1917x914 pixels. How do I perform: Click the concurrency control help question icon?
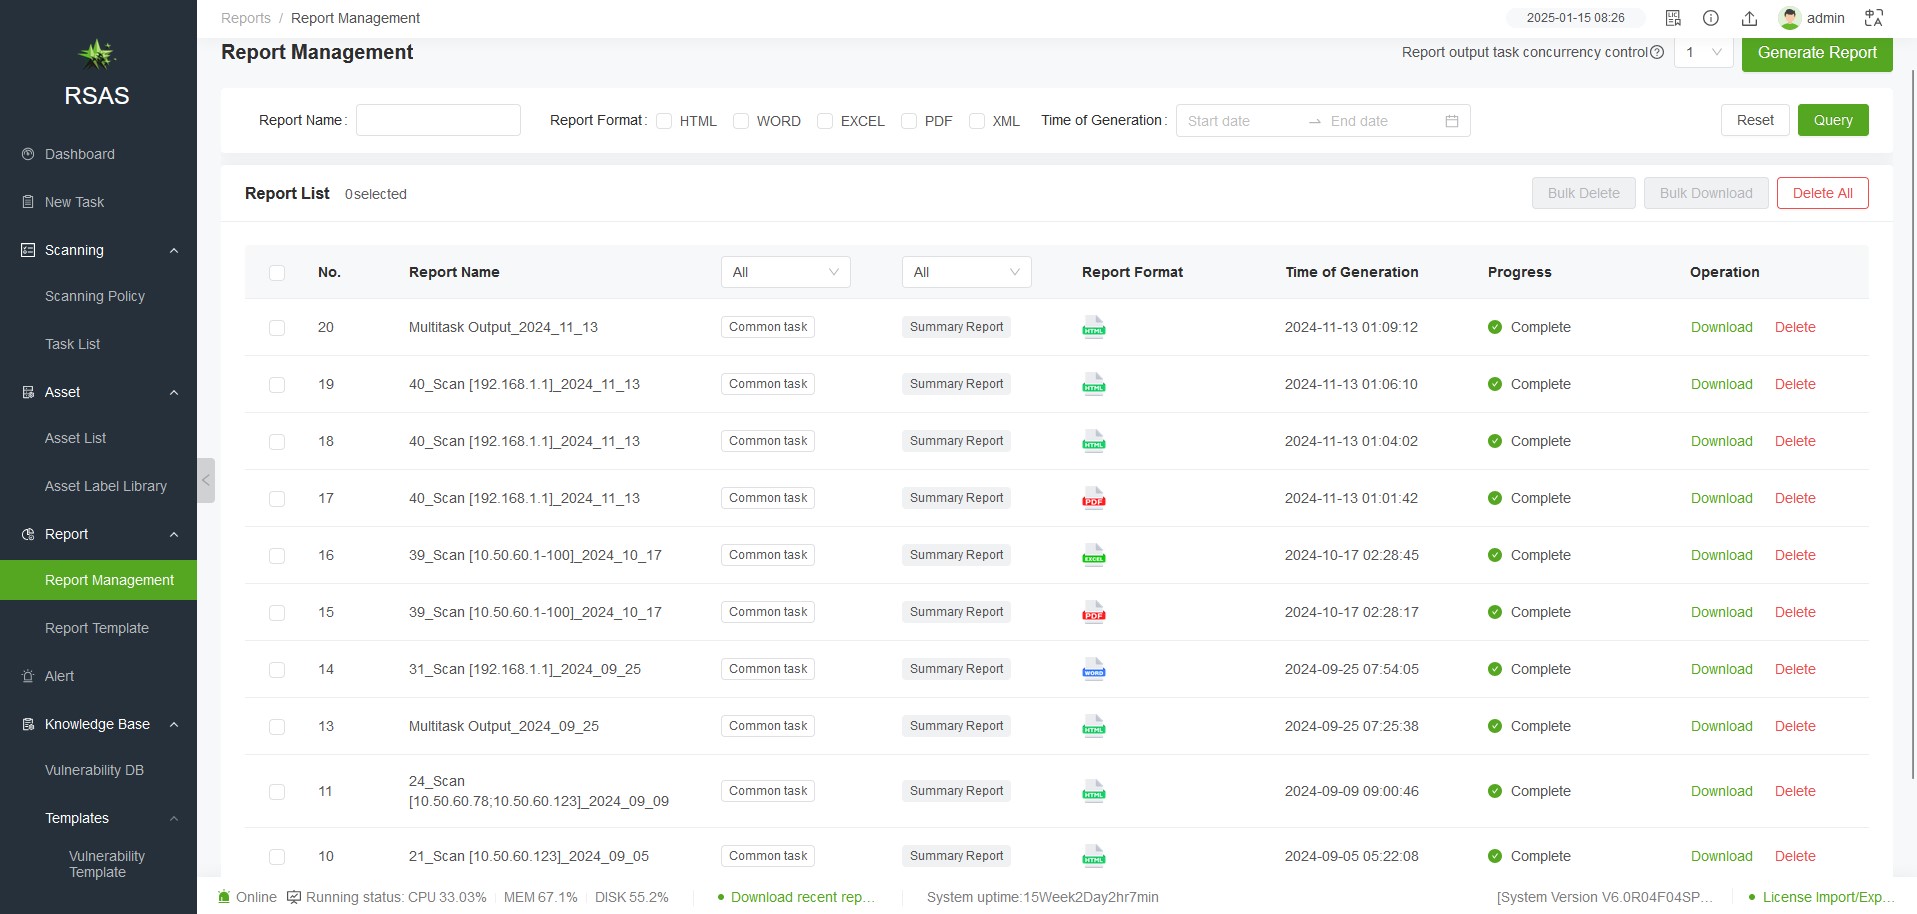coord(1657,52)
